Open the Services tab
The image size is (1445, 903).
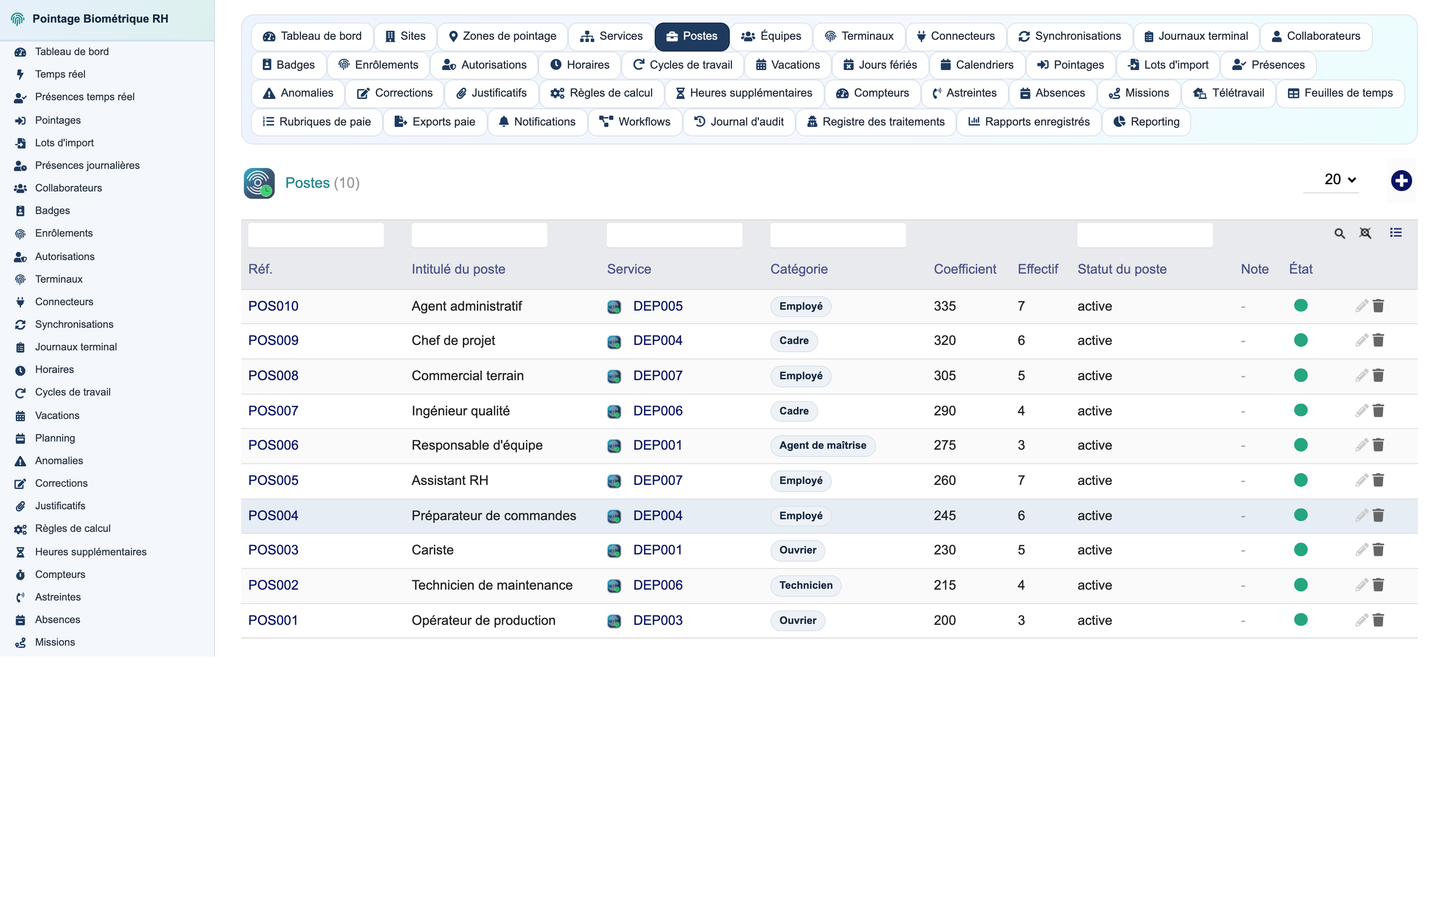(x=611, y=36)
